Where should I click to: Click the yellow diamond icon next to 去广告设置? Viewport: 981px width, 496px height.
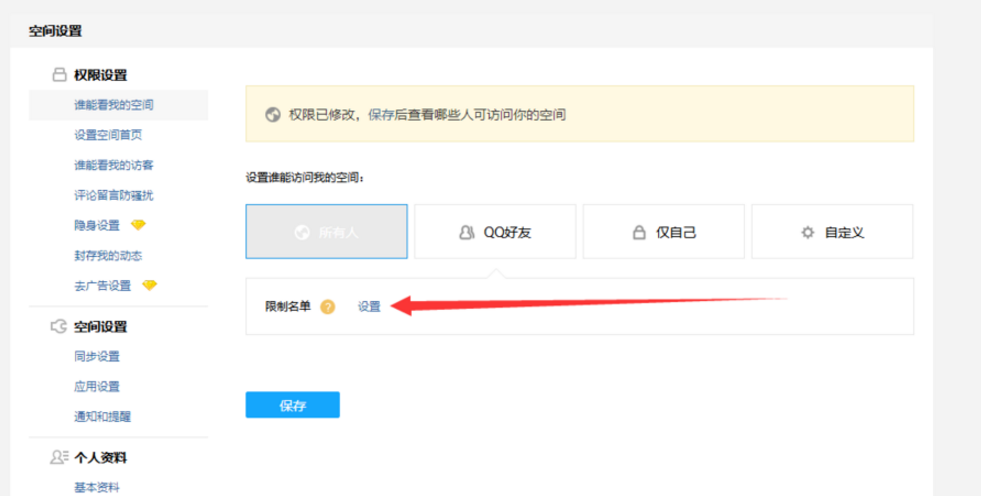149,285
